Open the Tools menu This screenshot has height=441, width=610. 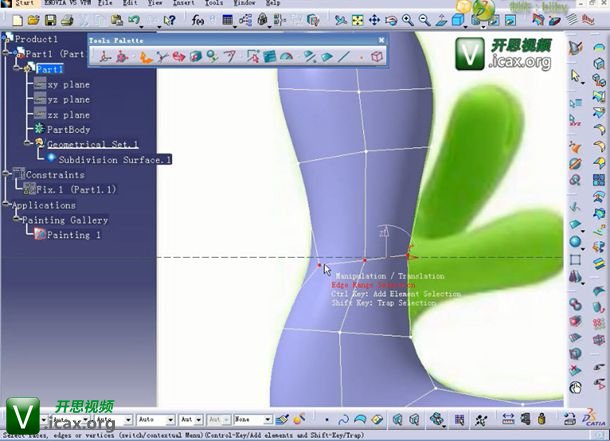point(214,3)
